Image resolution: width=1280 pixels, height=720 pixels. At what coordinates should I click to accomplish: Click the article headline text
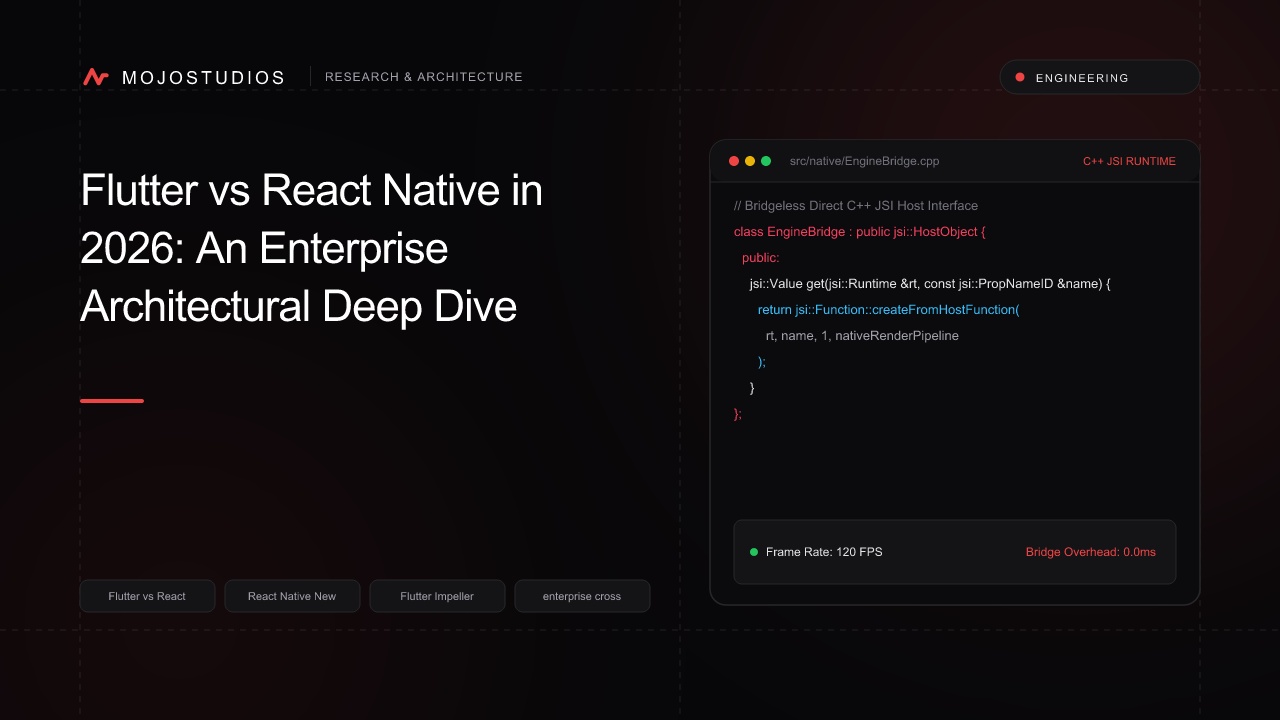[312, 248]
